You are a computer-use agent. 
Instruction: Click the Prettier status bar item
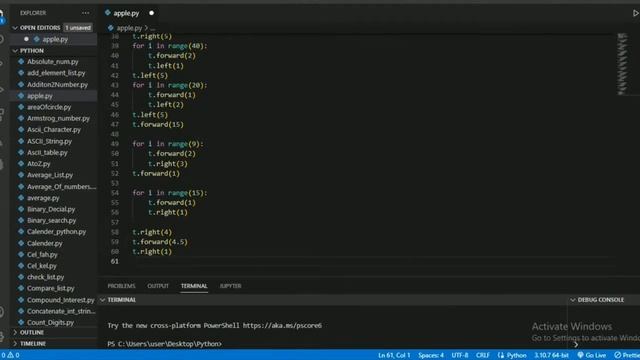click(x=627, y=355)
